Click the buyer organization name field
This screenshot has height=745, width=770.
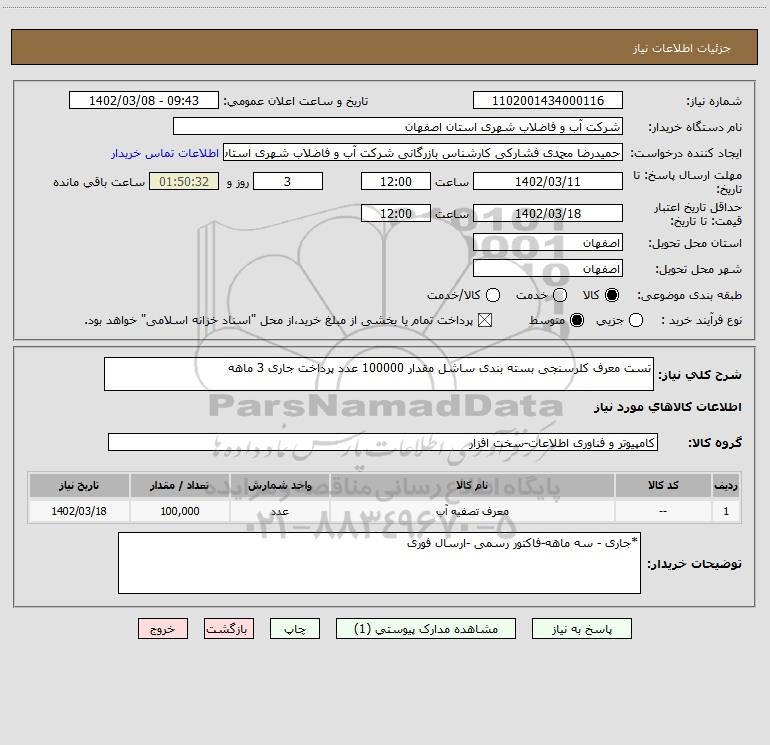click(x=398, y=126)
